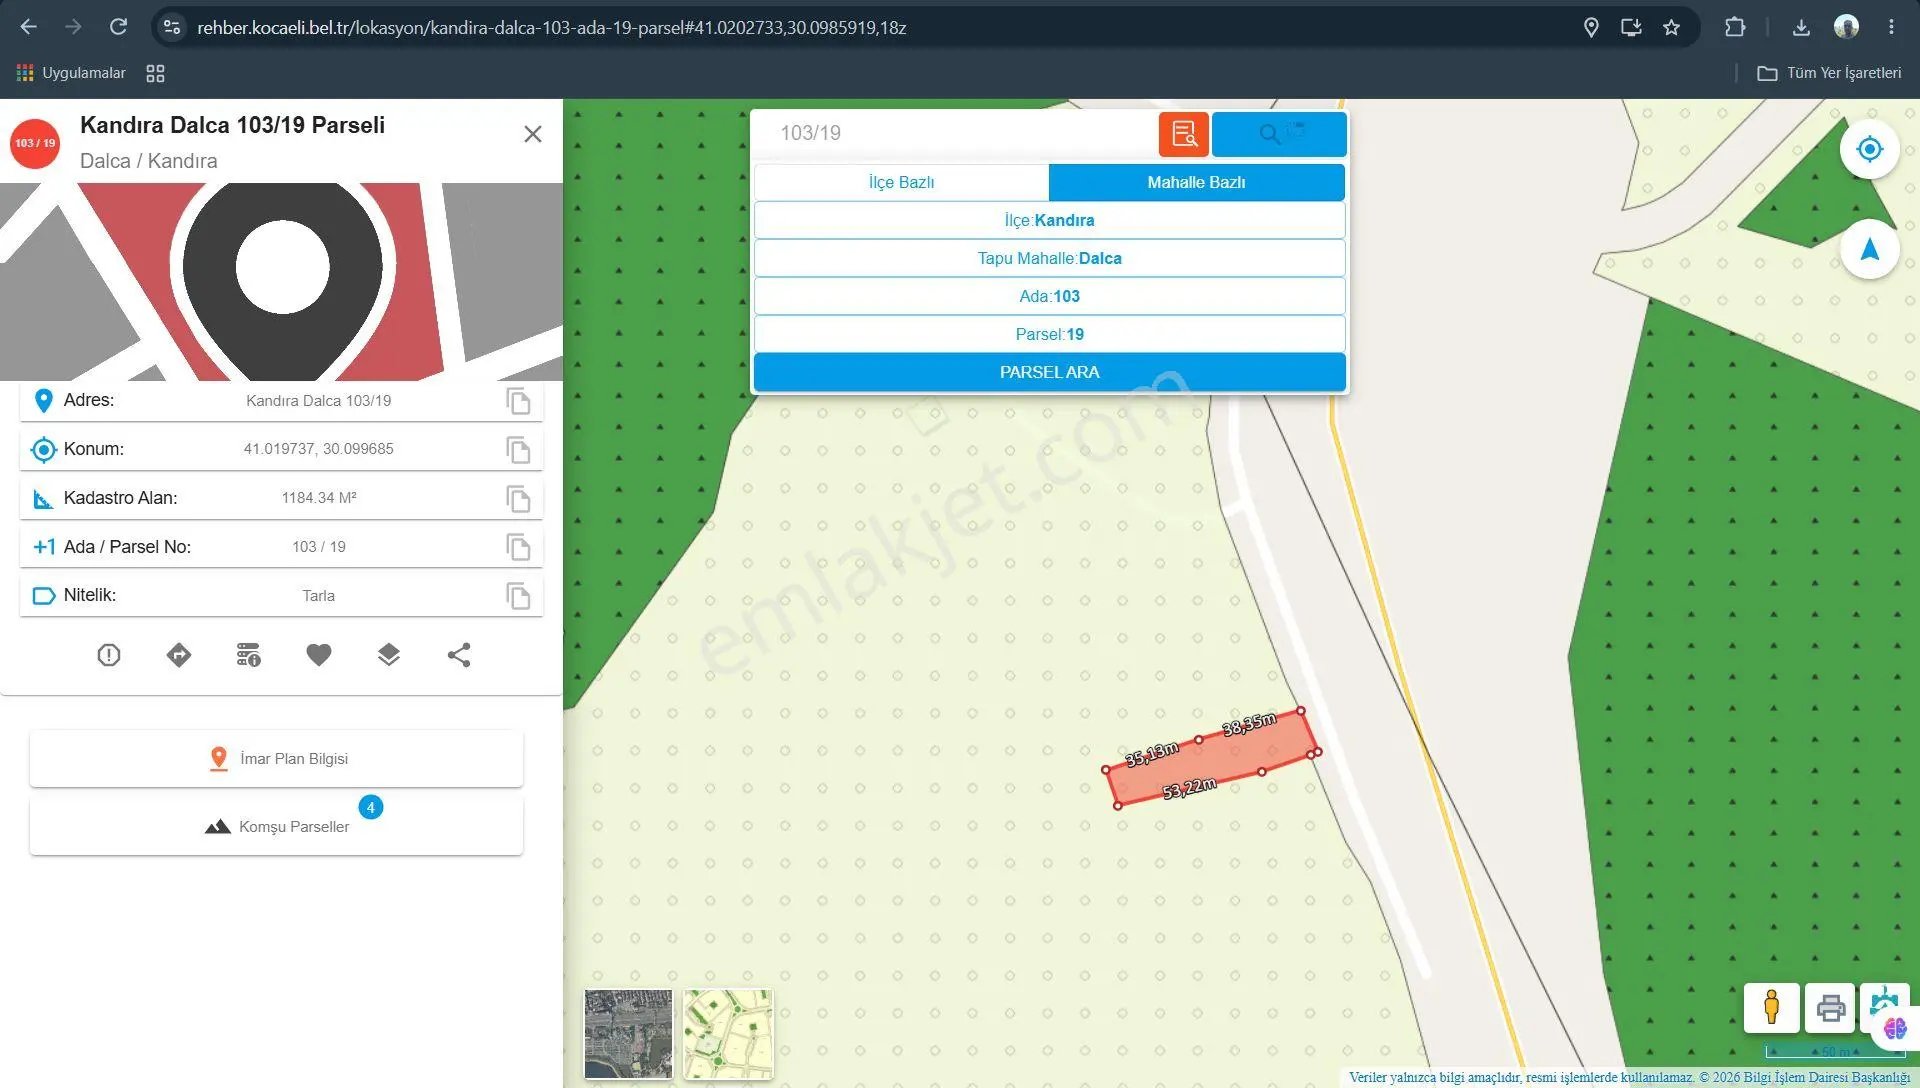Copy the Konum coordinates
Image resolution: width=1920 pixels, height=1088 pixels.
pyautogui.click(x=518, y=450)
